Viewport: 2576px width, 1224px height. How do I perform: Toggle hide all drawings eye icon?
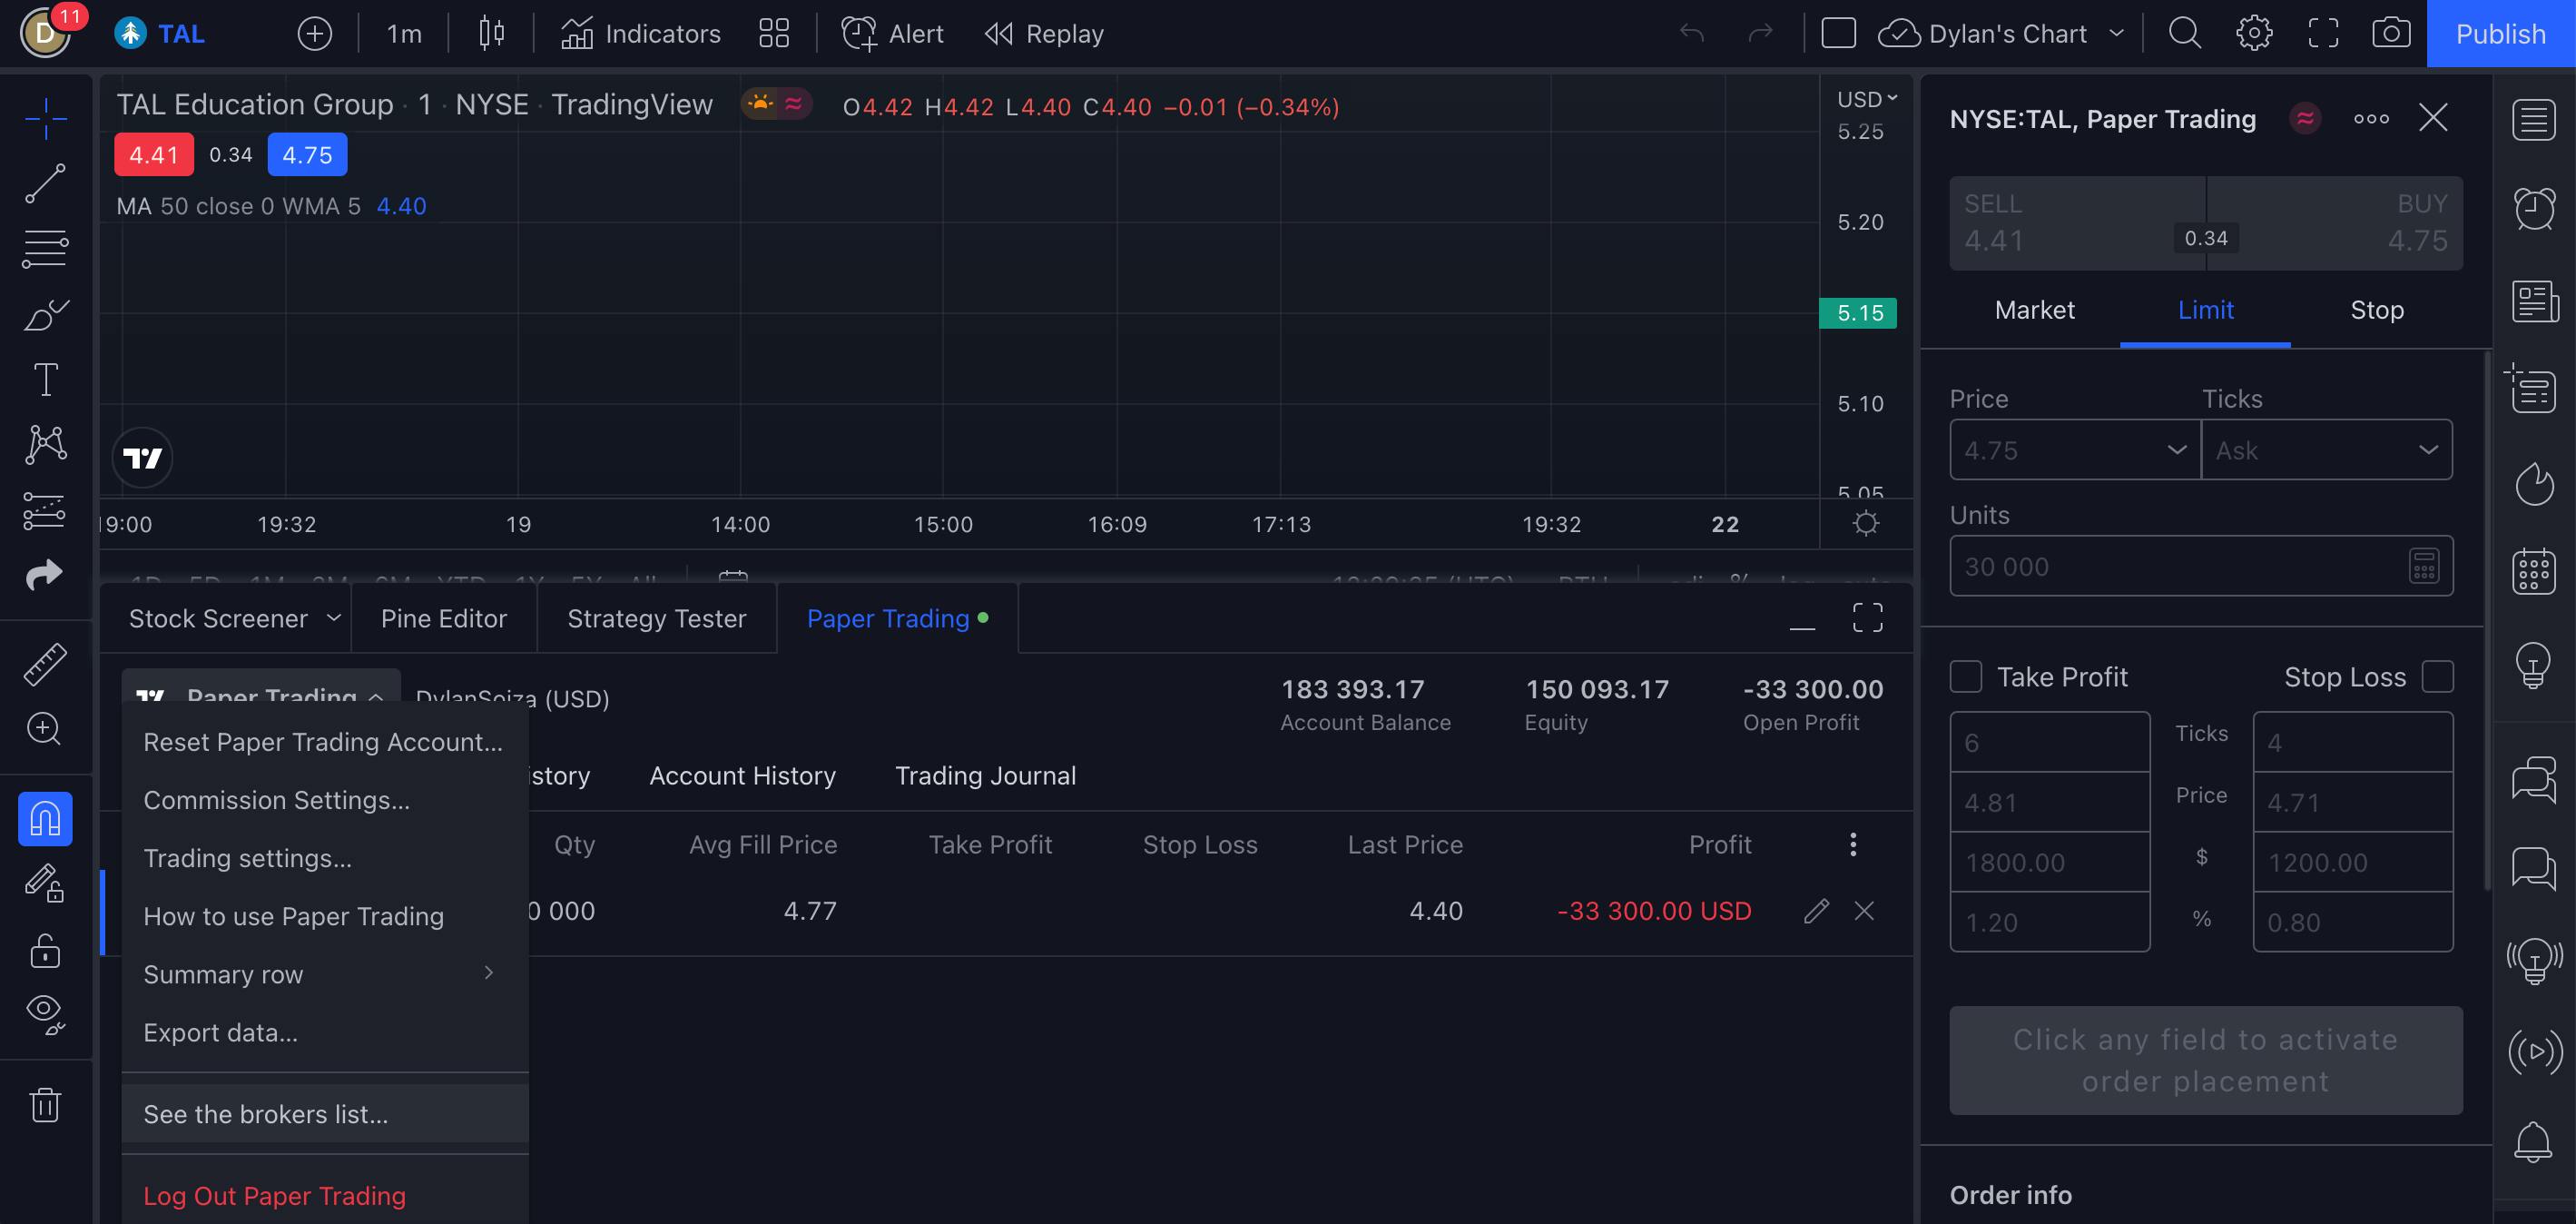click(x=45, y=1013)
